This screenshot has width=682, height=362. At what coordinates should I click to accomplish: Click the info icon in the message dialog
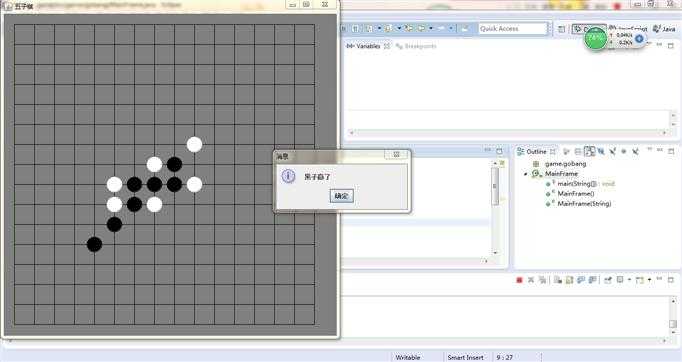(289, 176)
